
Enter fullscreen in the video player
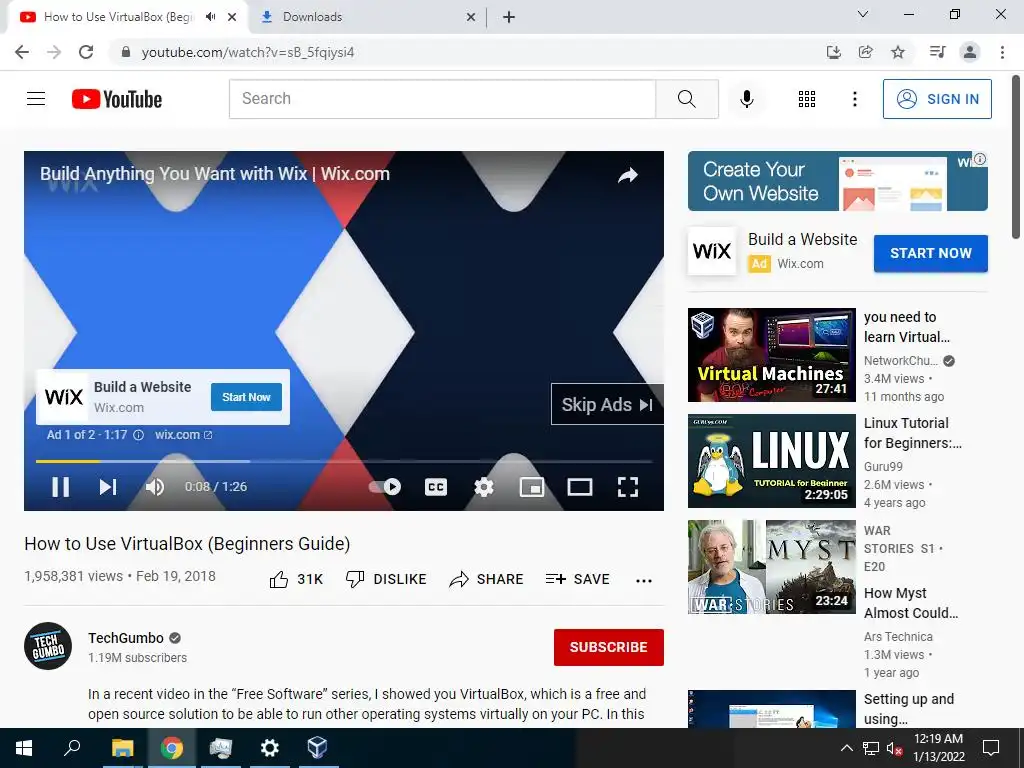[x=628, y=487]
